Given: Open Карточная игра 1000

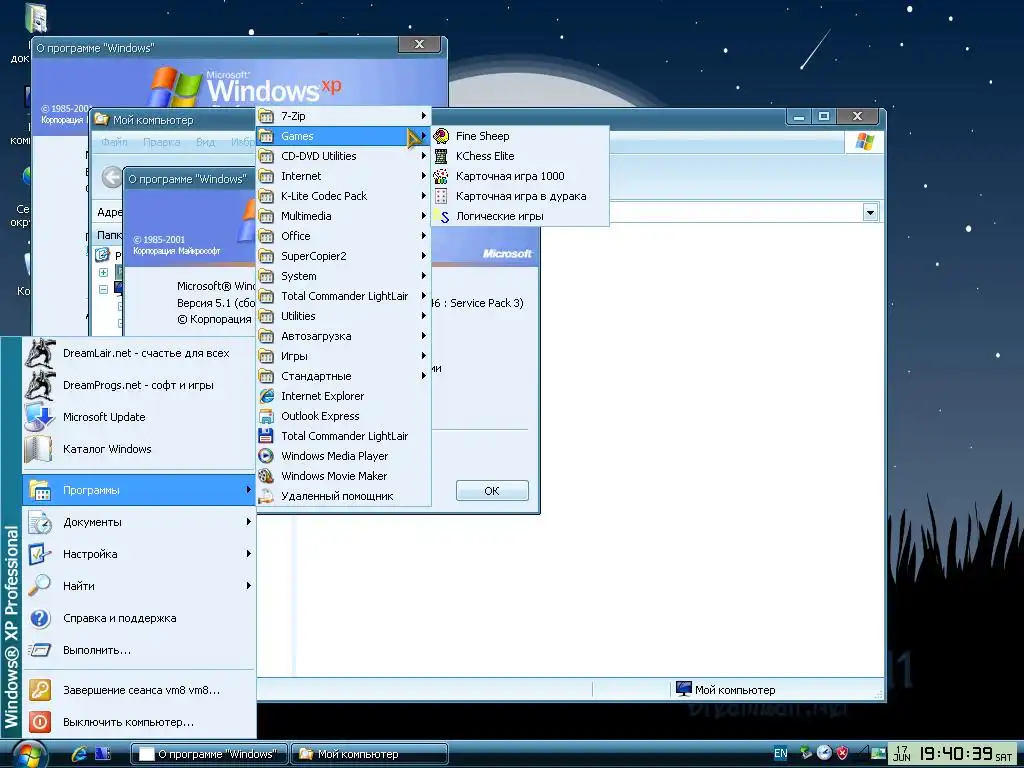Looking at the screenshot, I should 520,176.
